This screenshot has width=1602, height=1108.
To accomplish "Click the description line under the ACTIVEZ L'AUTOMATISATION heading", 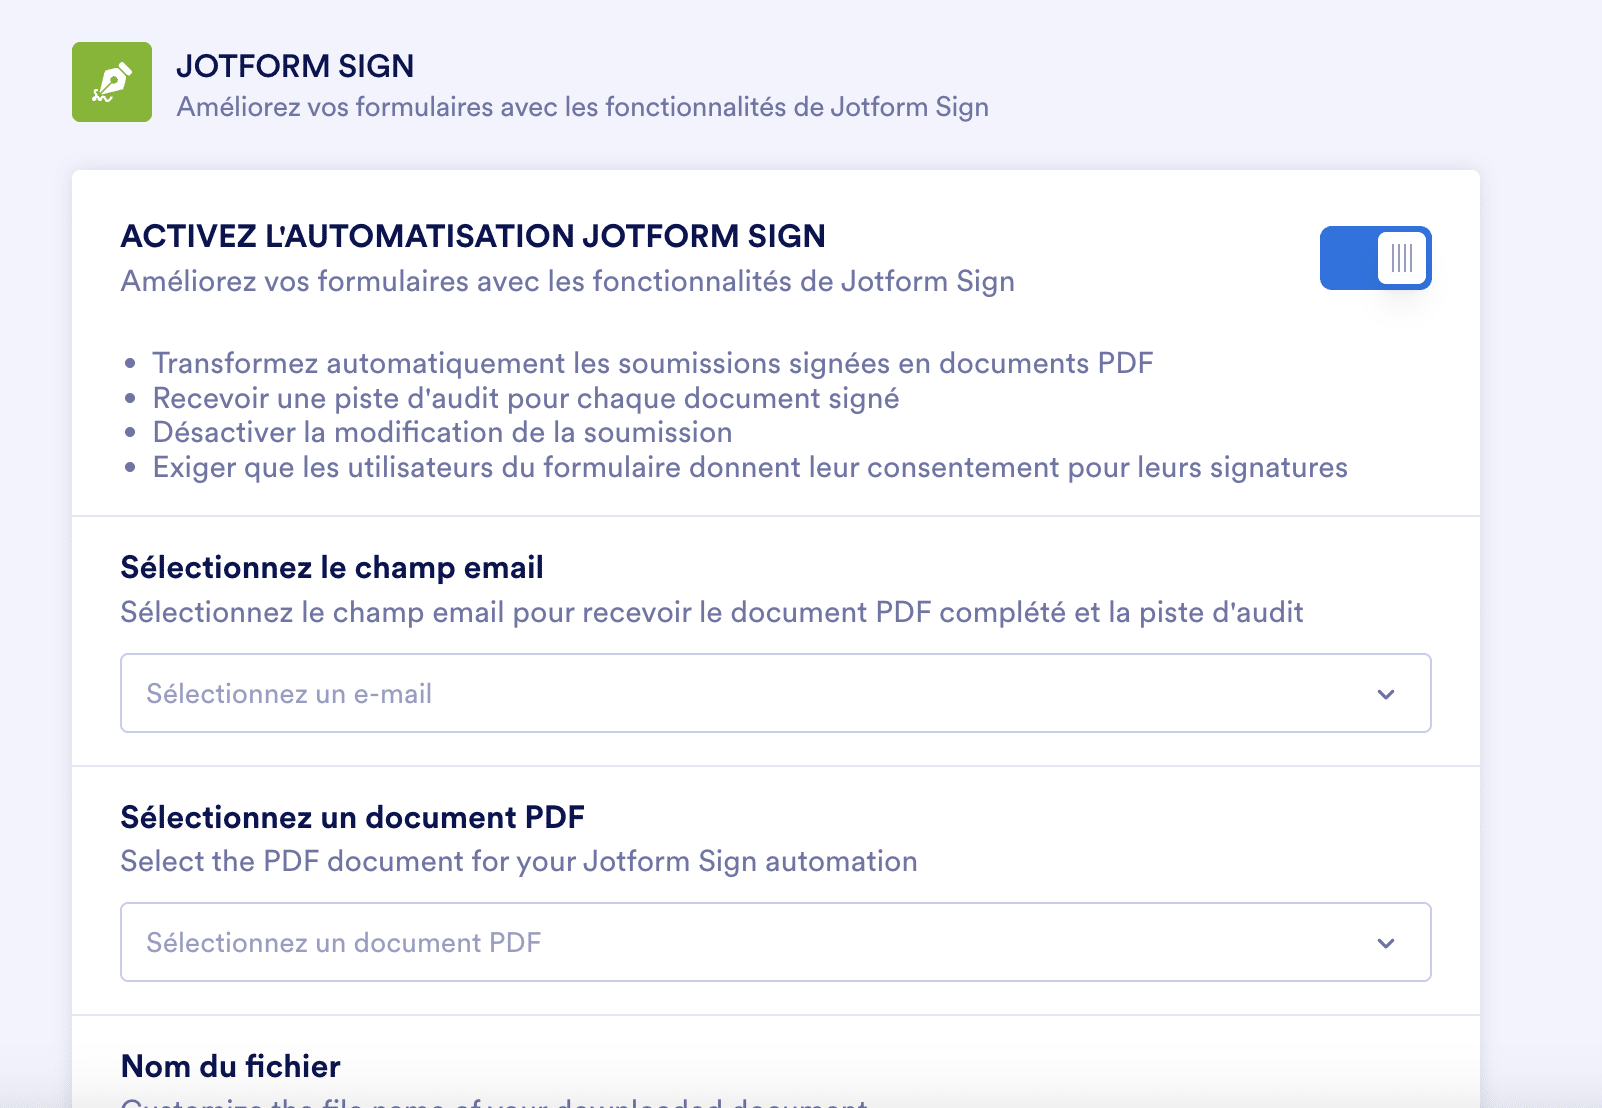I will 567,281.
